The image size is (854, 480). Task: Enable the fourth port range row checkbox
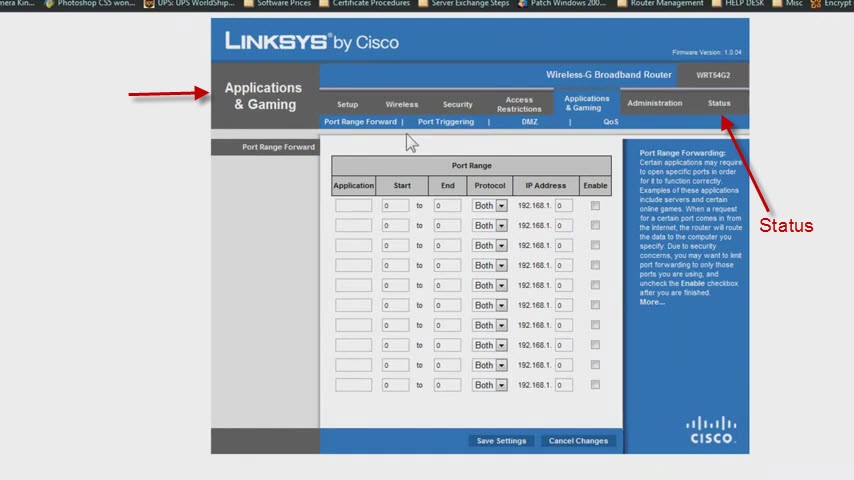[x=595, y=265]
